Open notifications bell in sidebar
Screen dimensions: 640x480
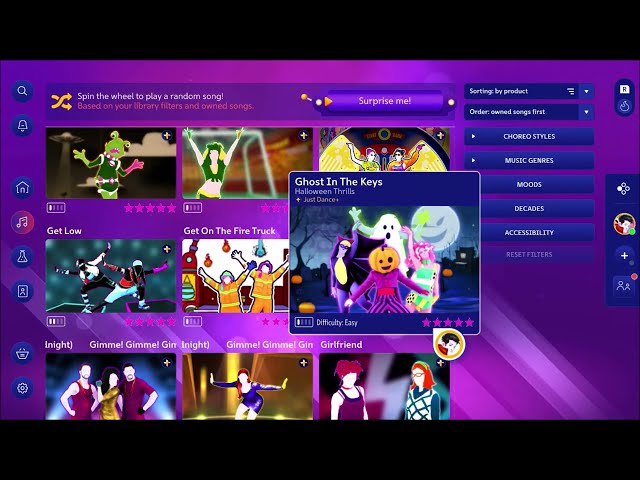click(x=22, y=126)
